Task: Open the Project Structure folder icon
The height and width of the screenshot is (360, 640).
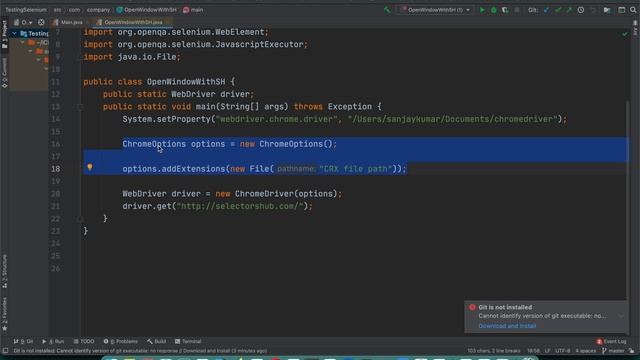Action: tap(607, 10)
